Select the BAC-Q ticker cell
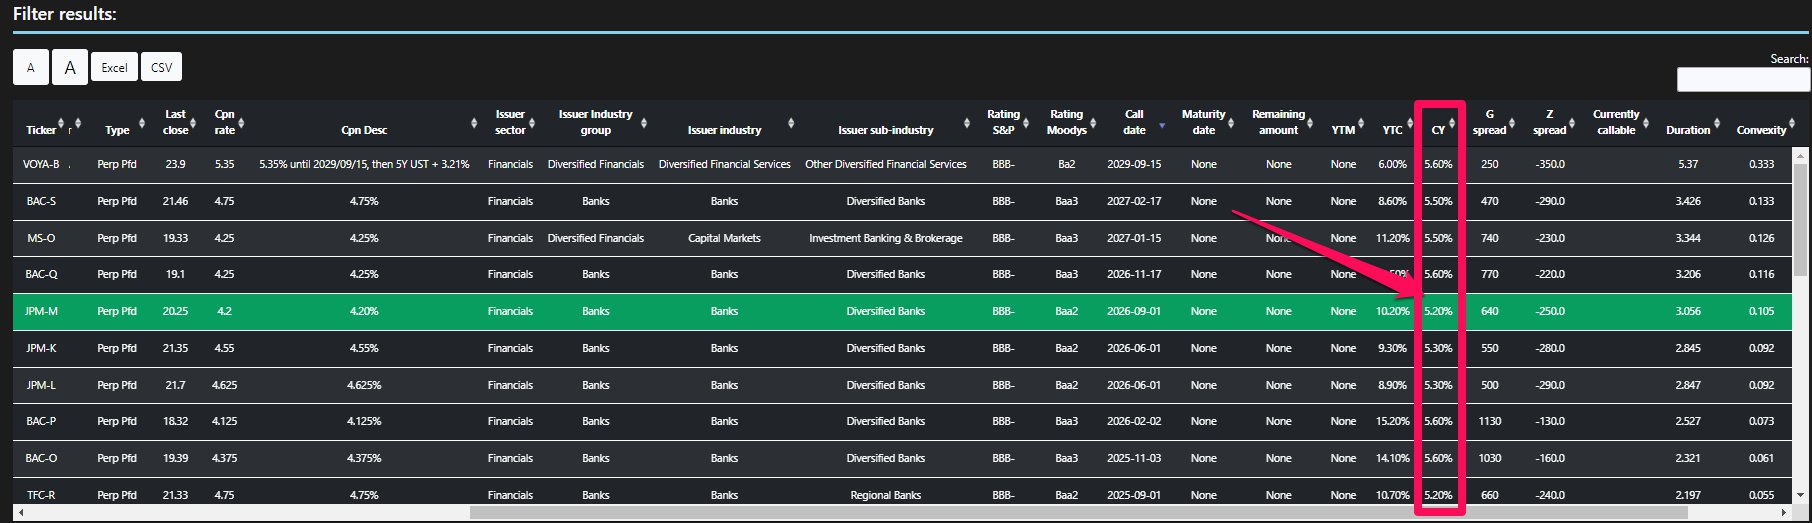This screenshot has height=523, width=1812. [41, 274]
